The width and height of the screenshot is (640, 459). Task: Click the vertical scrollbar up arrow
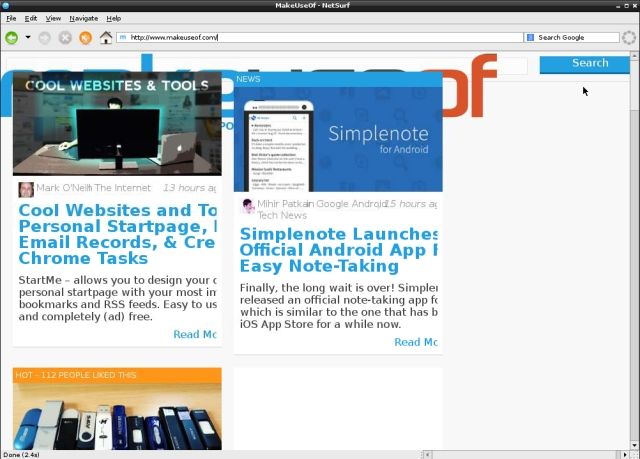pyautogui.click(x=635, y=55)
